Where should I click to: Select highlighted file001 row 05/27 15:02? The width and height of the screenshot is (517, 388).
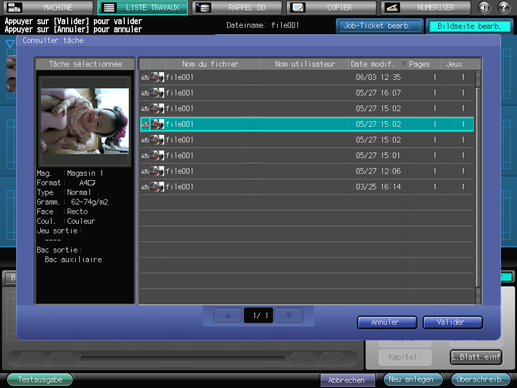[307, 124]
